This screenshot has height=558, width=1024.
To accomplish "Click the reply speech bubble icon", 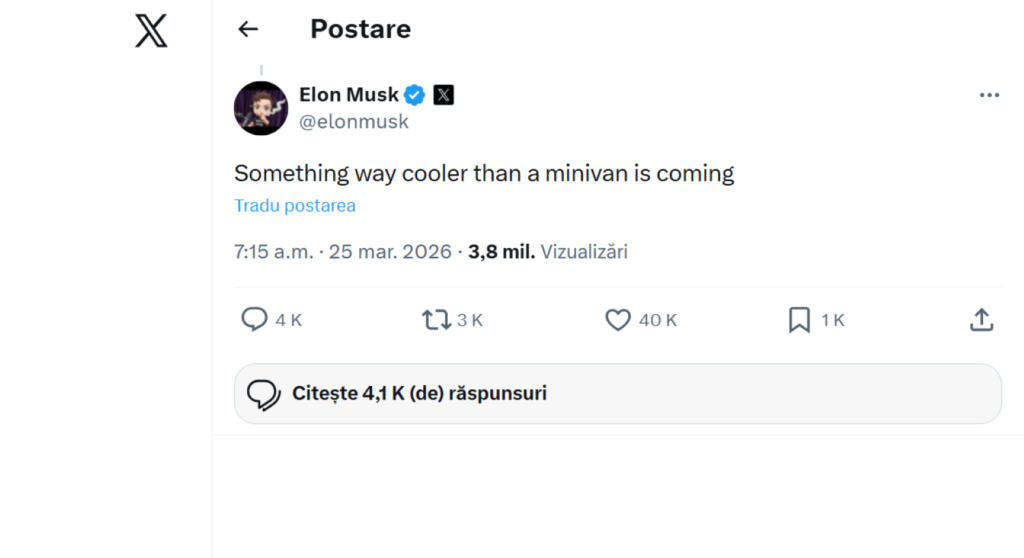I will 255,320.
